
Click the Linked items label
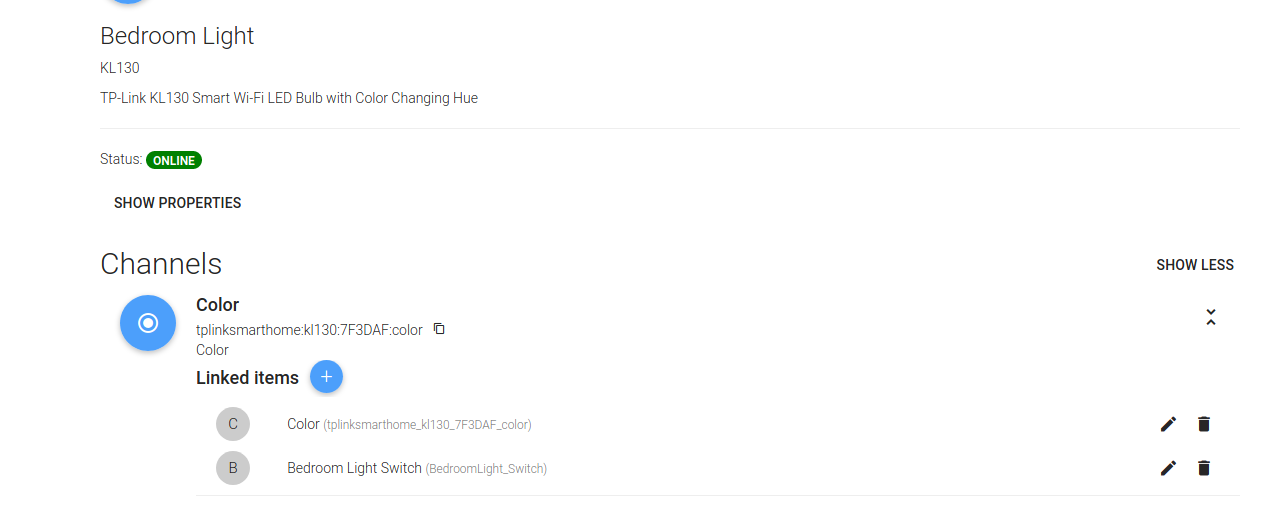(x=247, y=378)
